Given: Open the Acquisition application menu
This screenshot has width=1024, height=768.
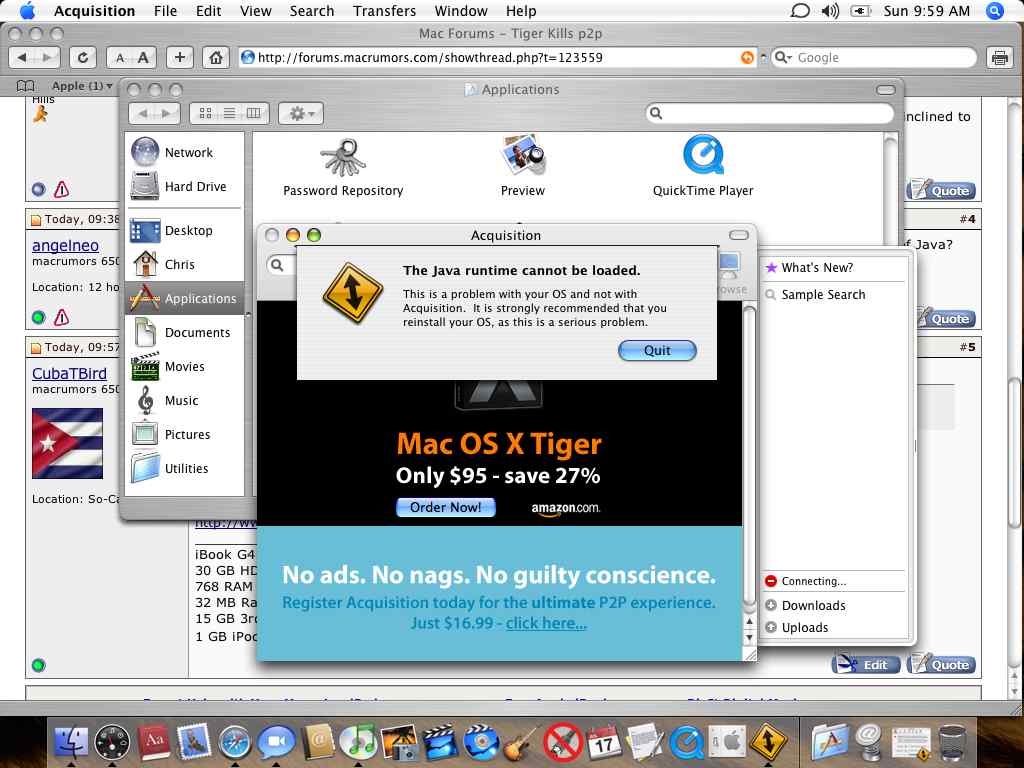Looking at the screenshot, I should pos(95,11).
